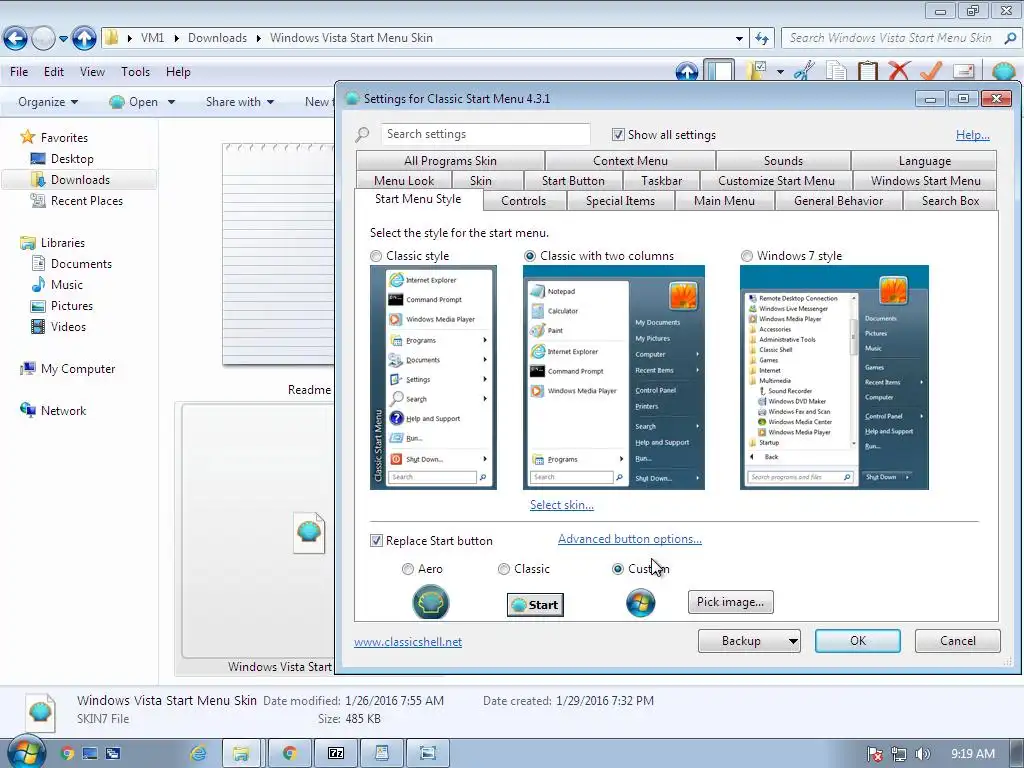Click the Chrome taskbar window button
Image resolution: width=1024 pixels, height=768 pixels.
pyautogui.click(x=289, y=754)
